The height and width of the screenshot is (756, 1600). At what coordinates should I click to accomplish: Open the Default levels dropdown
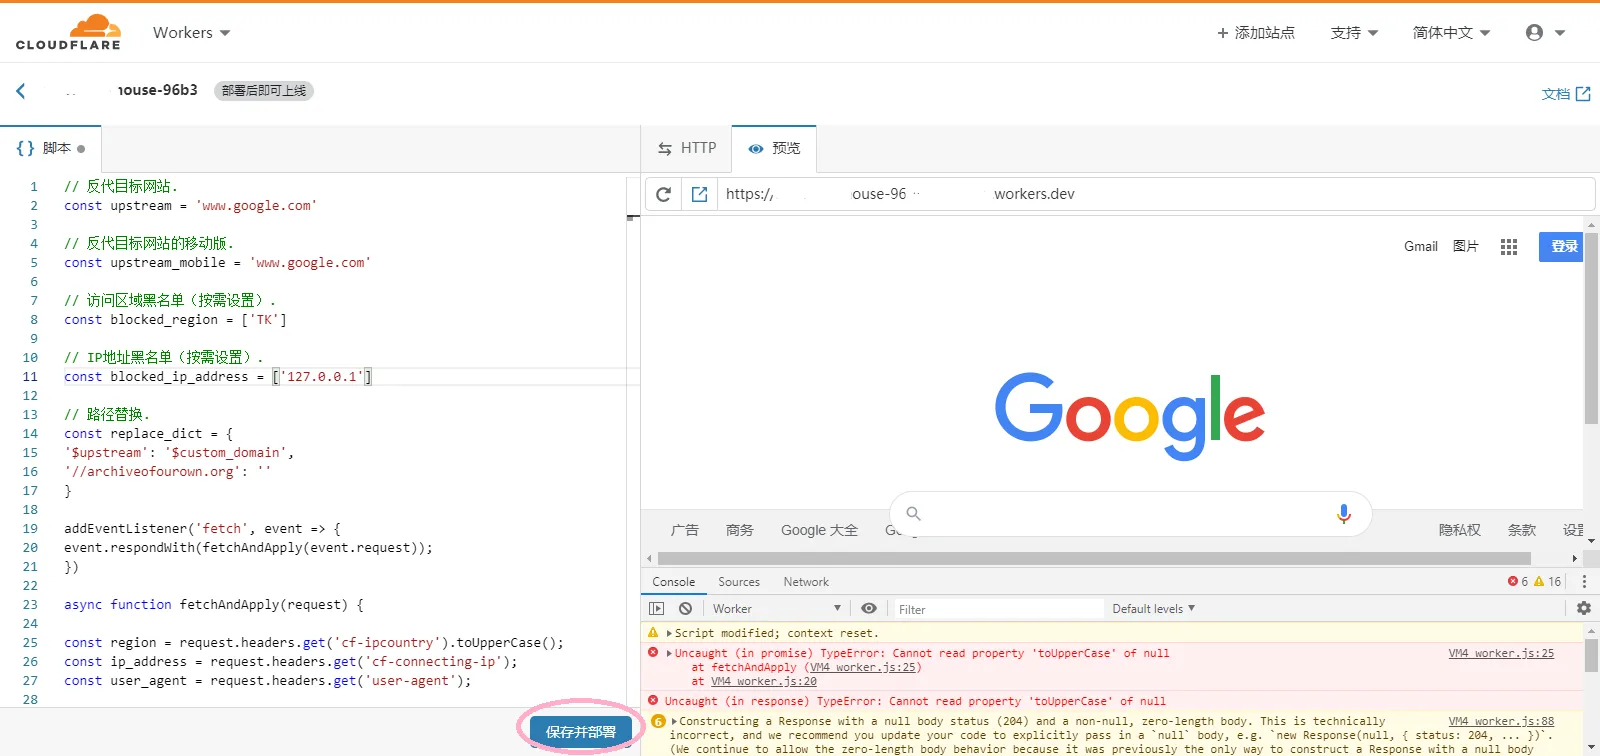tap(1153, 608)
